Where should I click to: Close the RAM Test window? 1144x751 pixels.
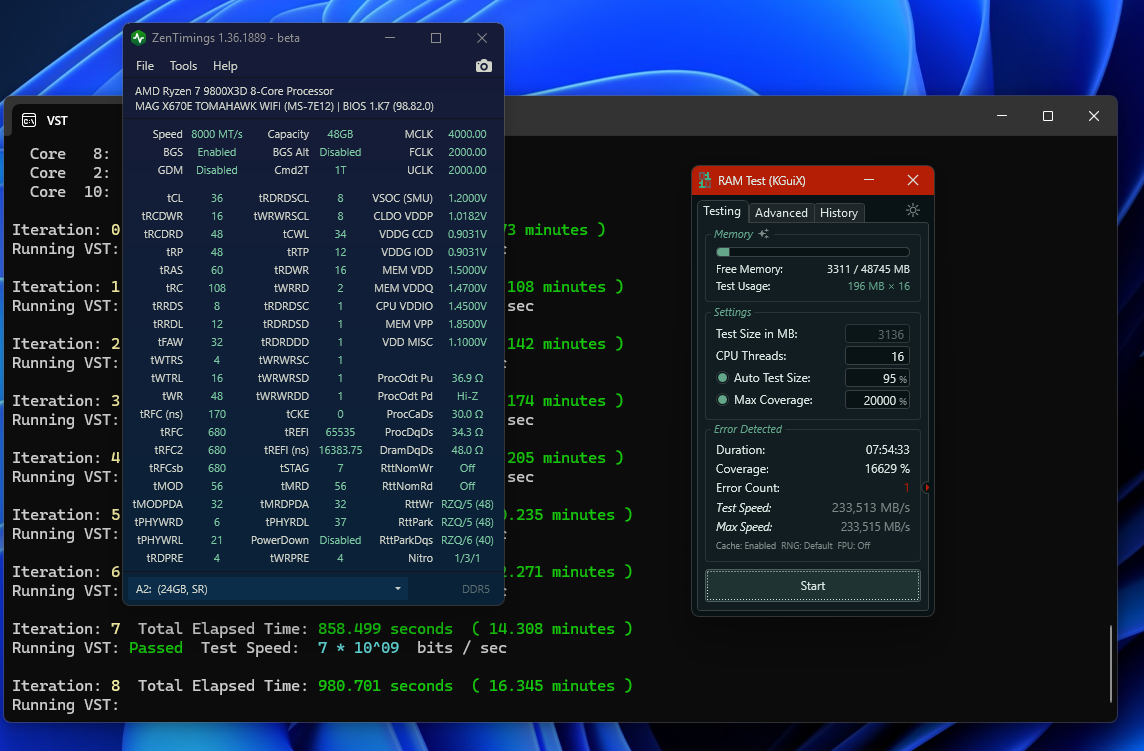[x=912, y=180]
